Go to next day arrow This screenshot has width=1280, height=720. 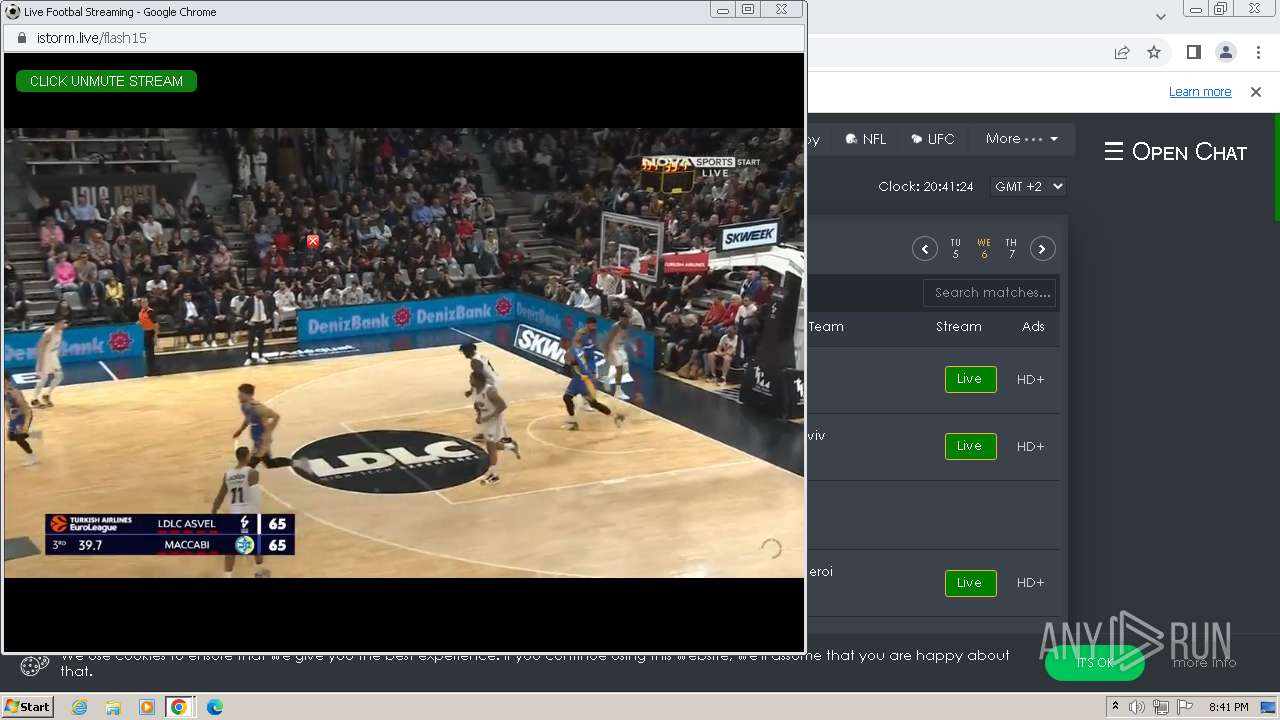1043,249
